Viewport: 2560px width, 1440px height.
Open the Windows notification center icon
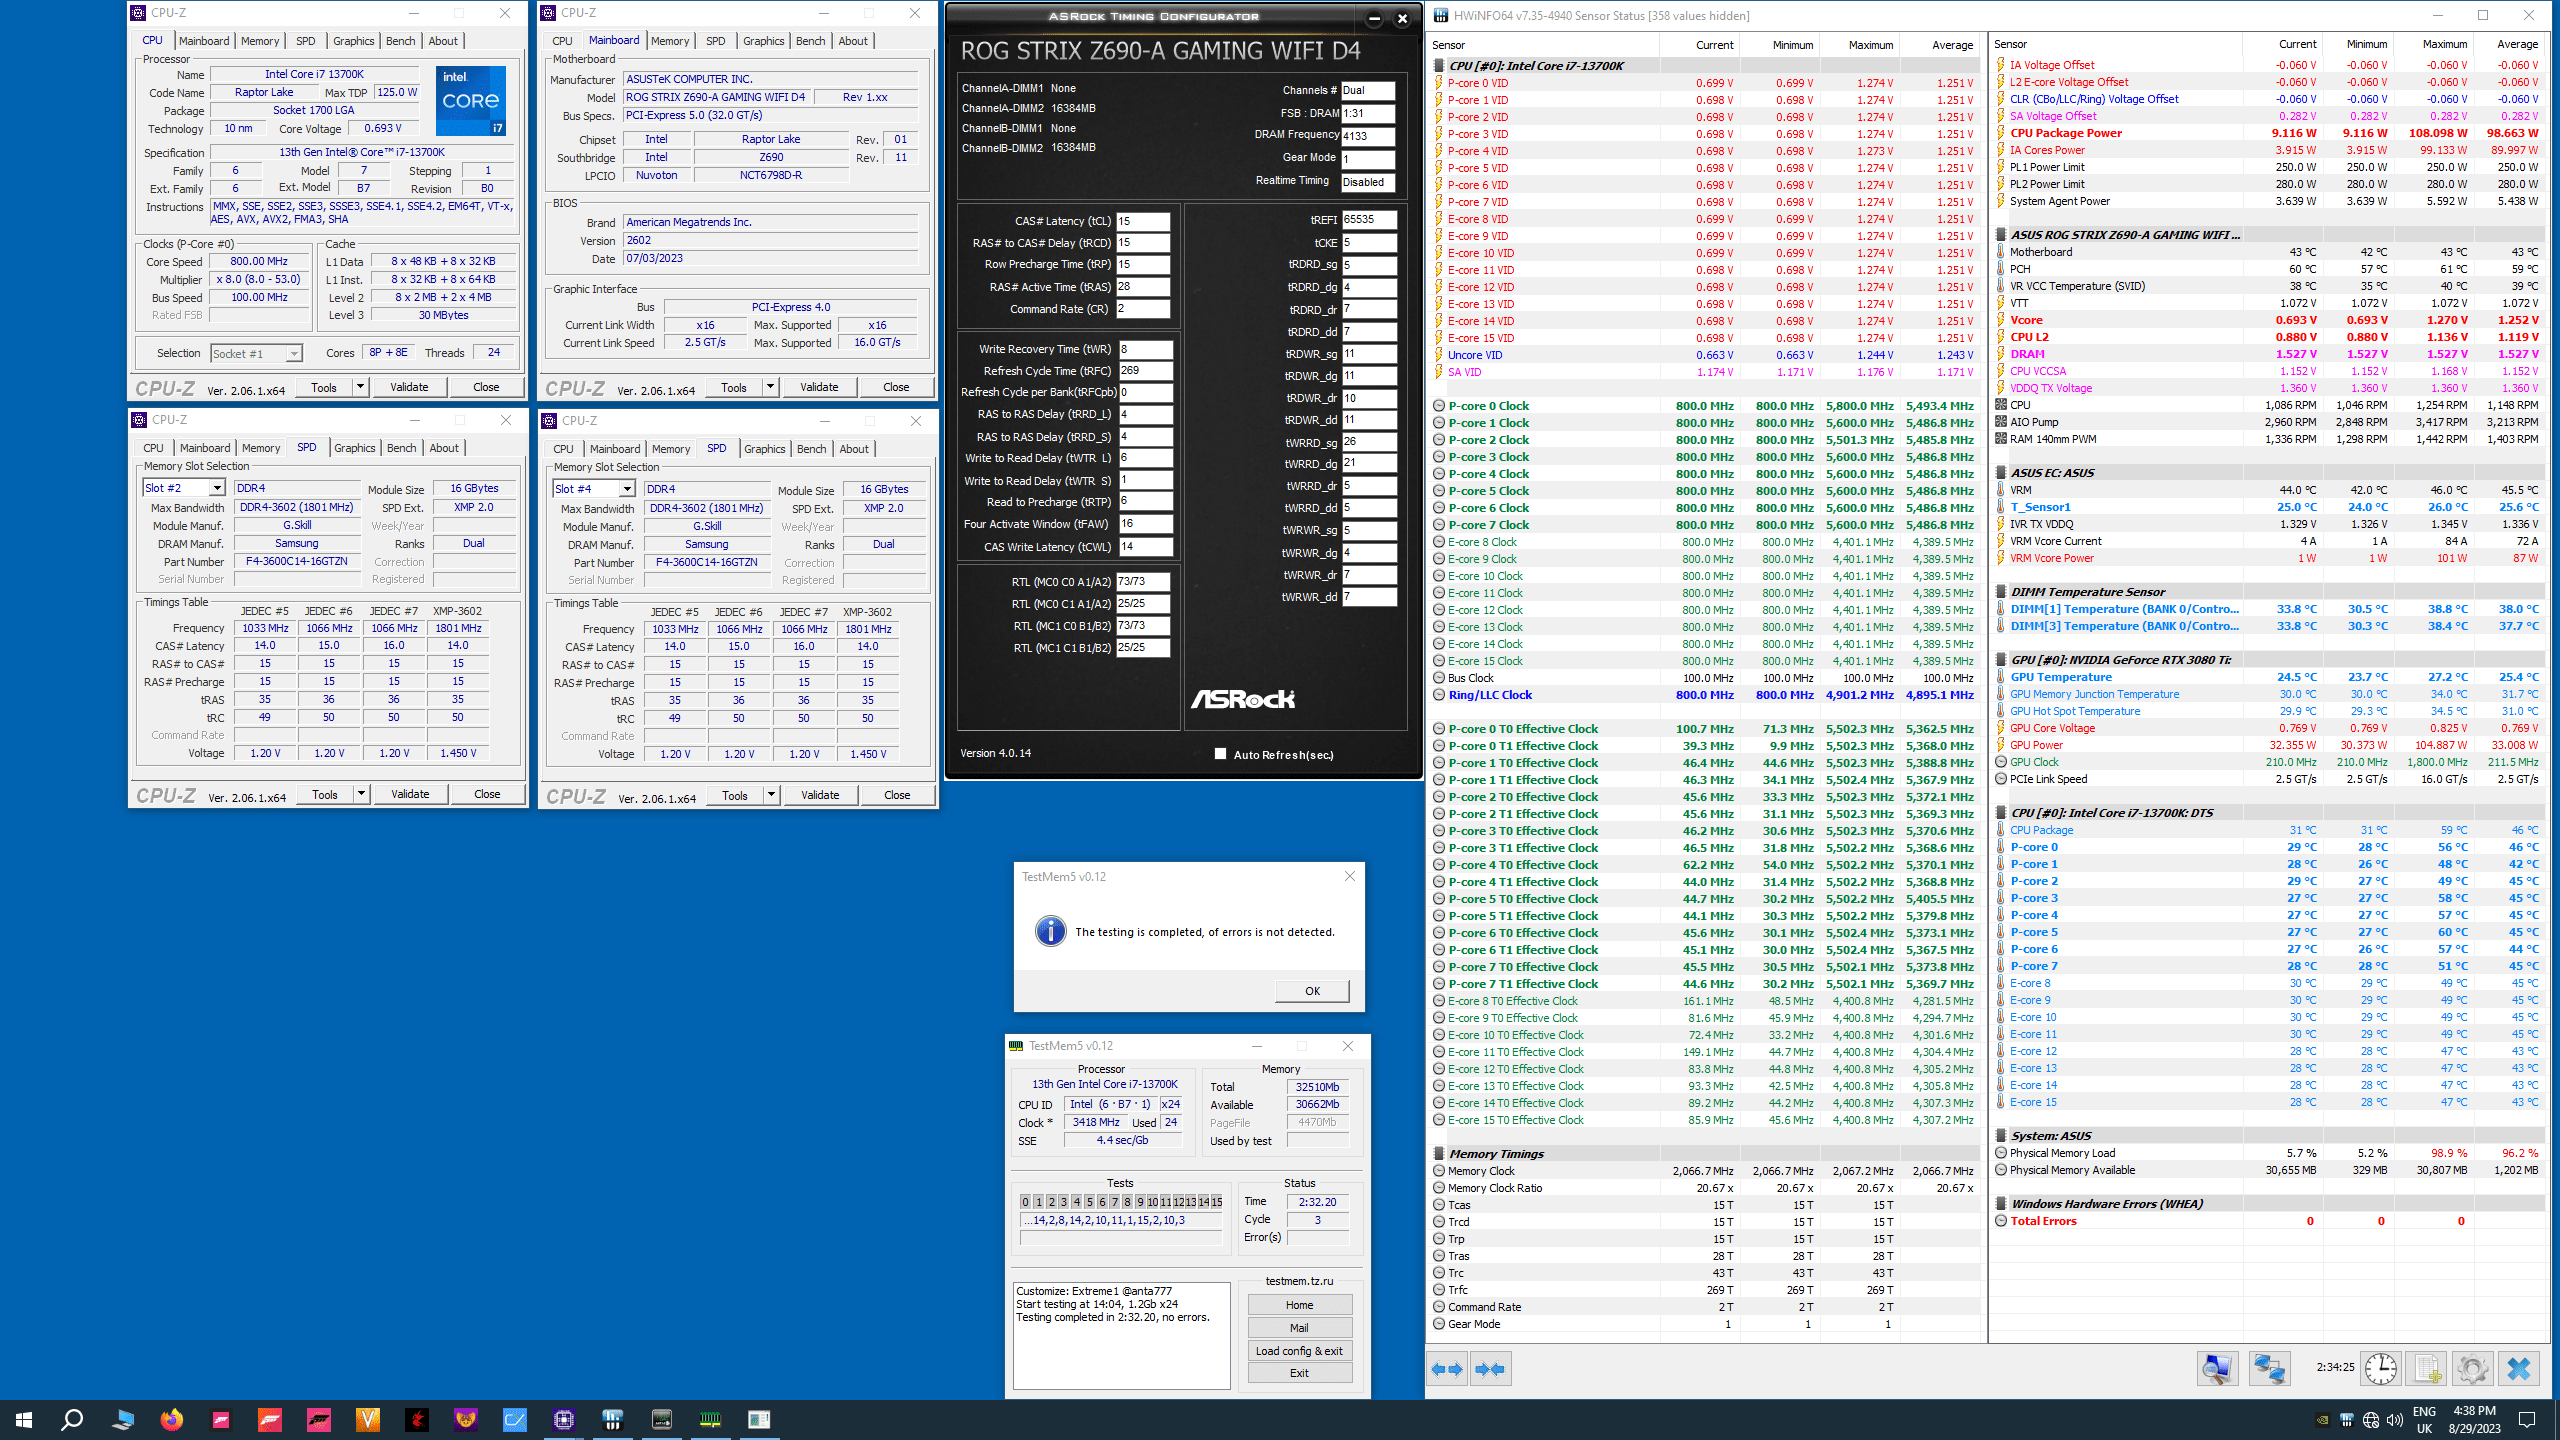click(2527, 1420)
